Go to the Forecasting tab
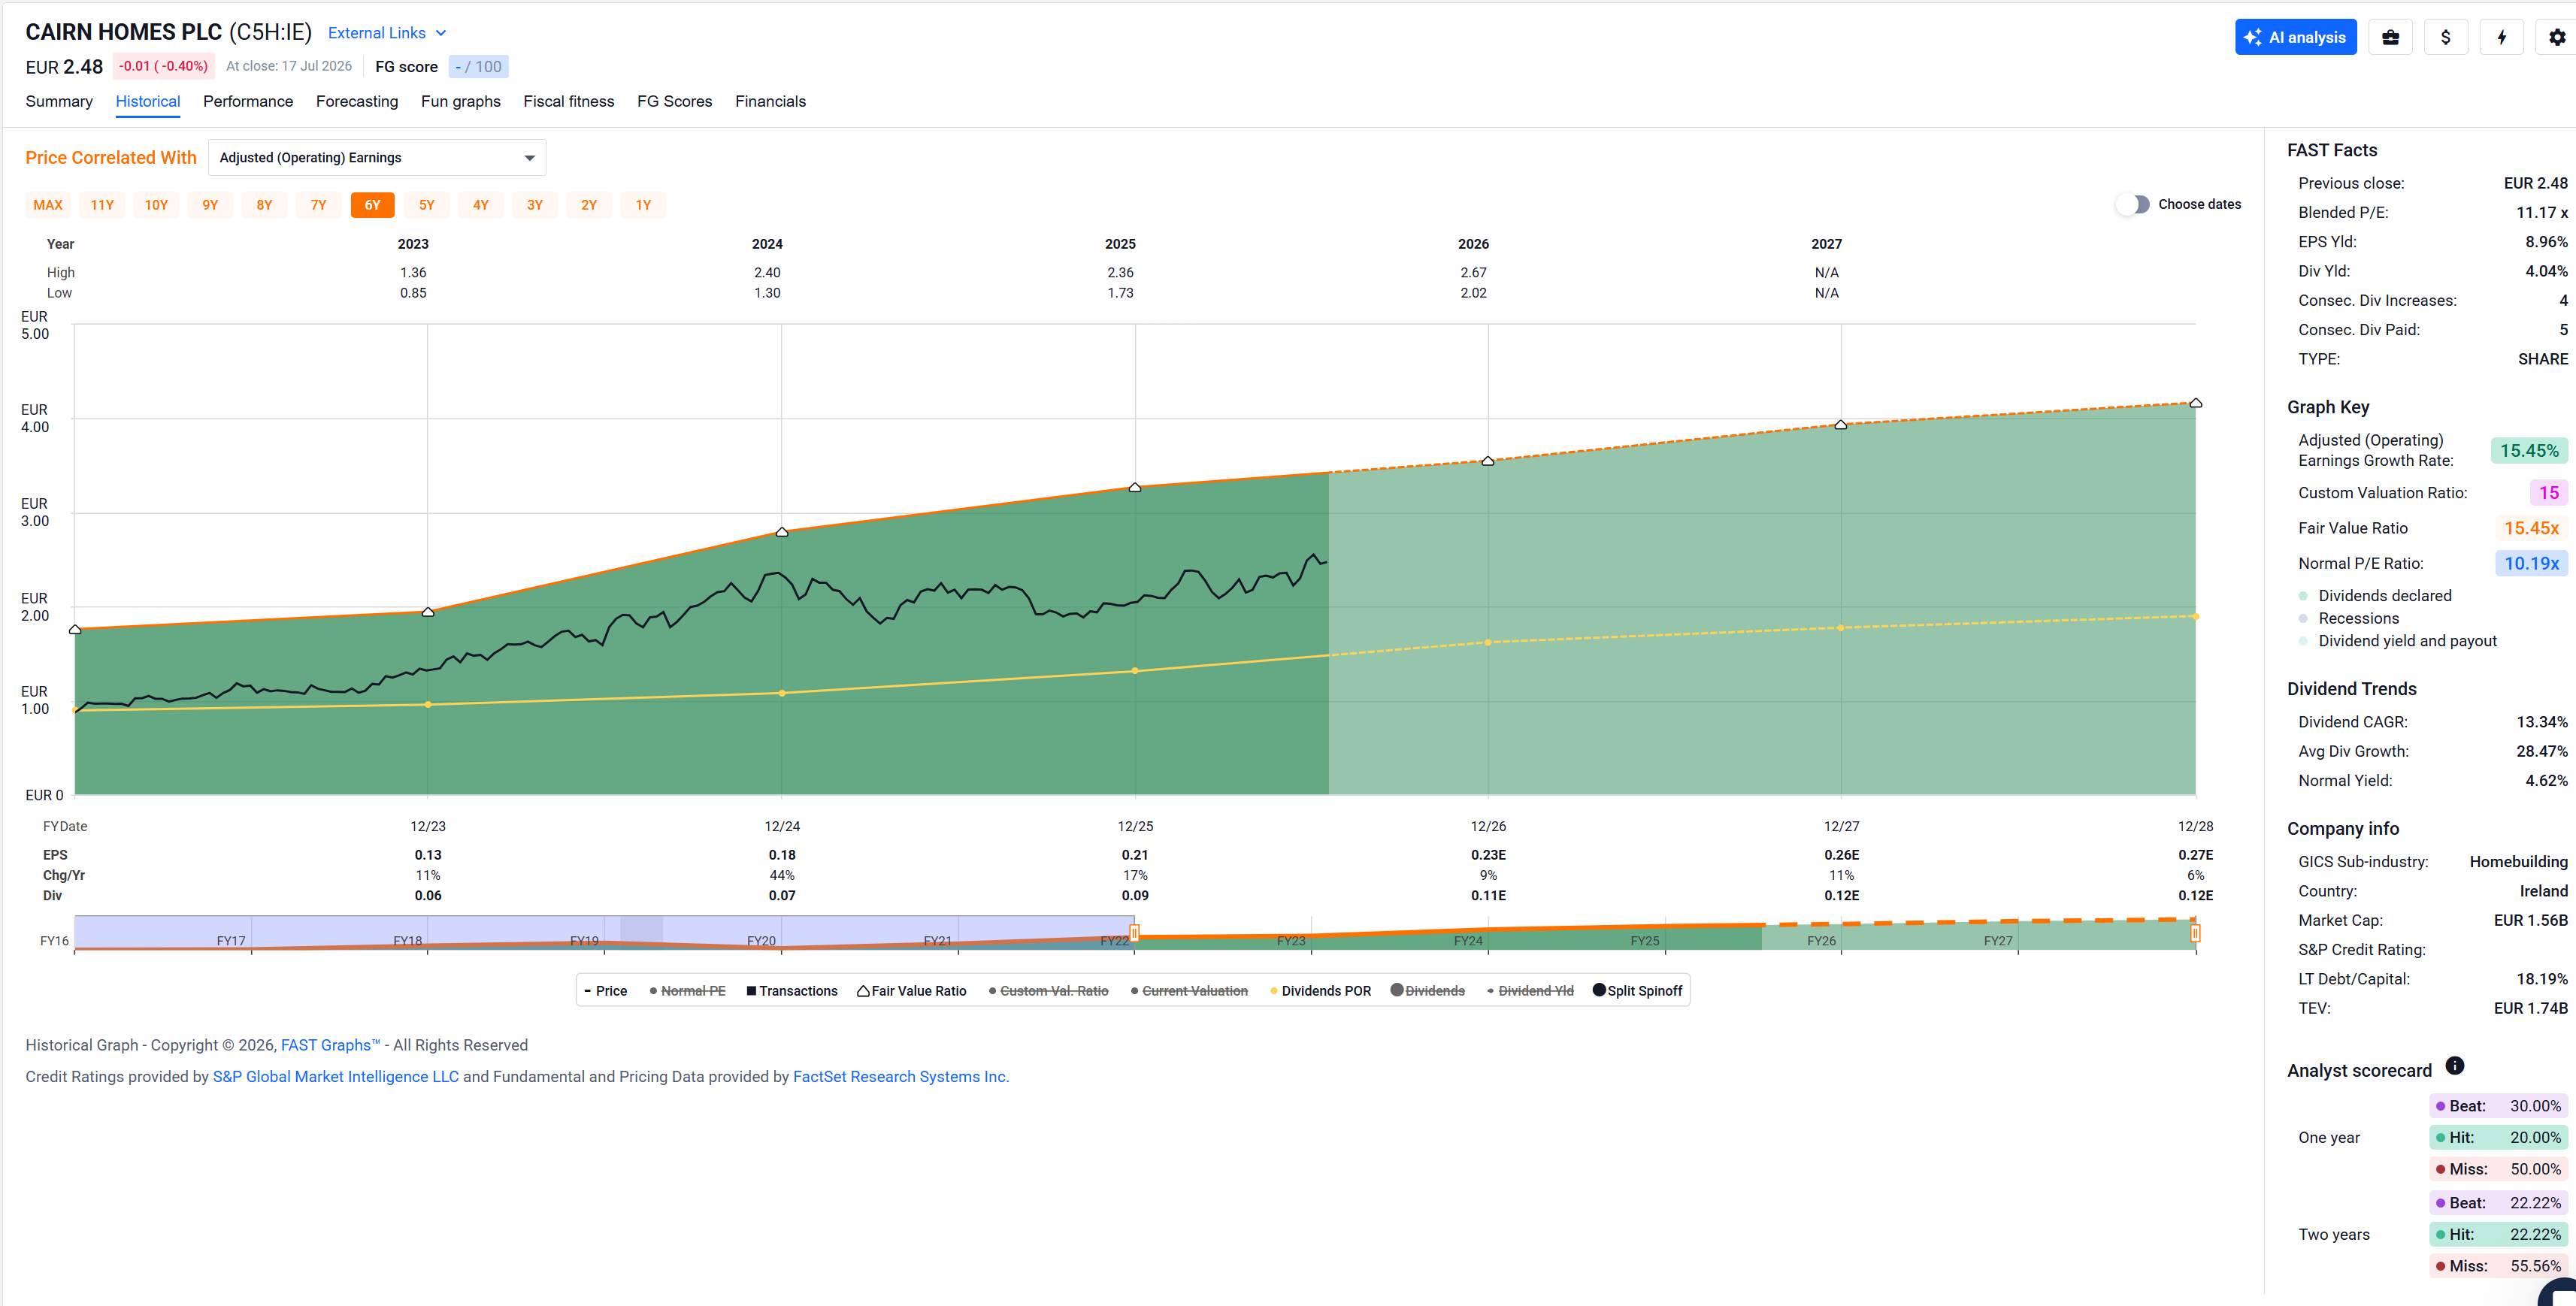The height and width of the screenshot is (1306, 2576). 357,101
